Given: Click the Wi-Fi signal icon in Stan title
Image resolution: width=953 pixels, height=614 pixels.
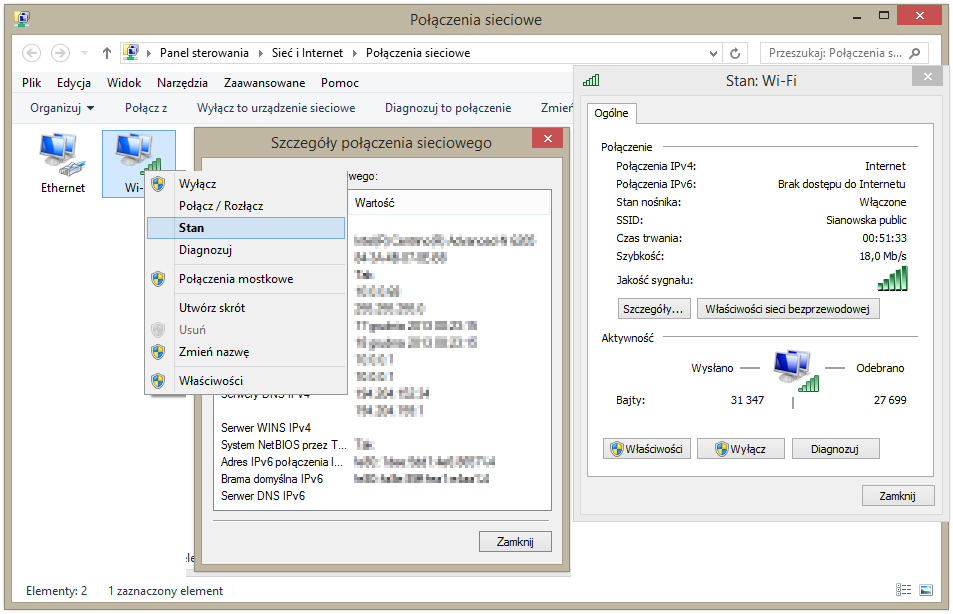Looking at the screenshot, I should tap(591, 80).
